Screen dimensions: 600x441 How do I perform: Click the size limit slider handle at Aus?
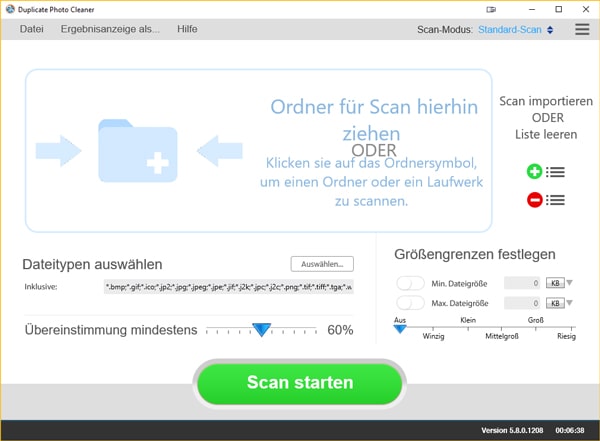pos(400,327)
